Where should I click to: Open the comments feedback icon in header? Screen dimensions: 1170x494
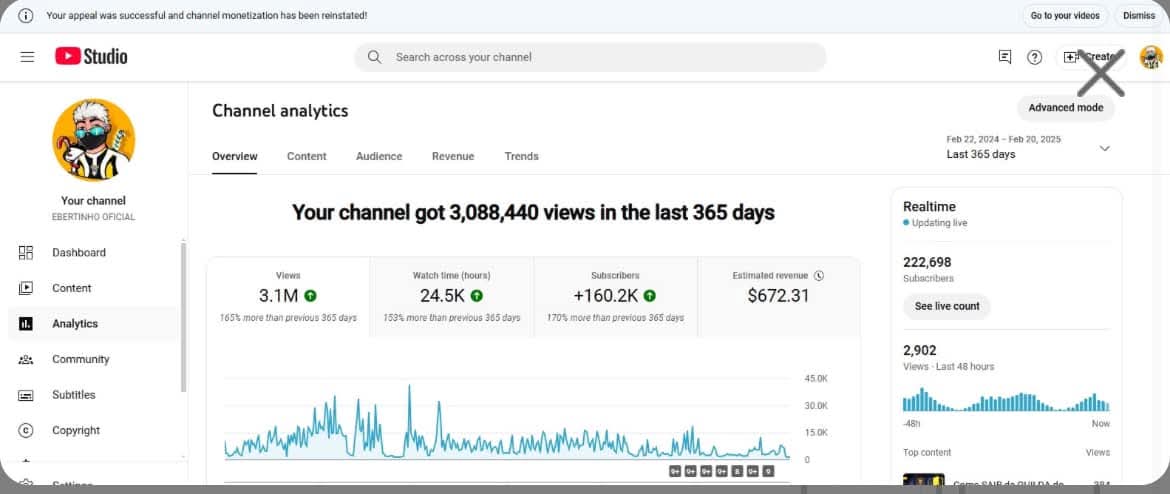pyautogui.click(x=1005, y=57)
